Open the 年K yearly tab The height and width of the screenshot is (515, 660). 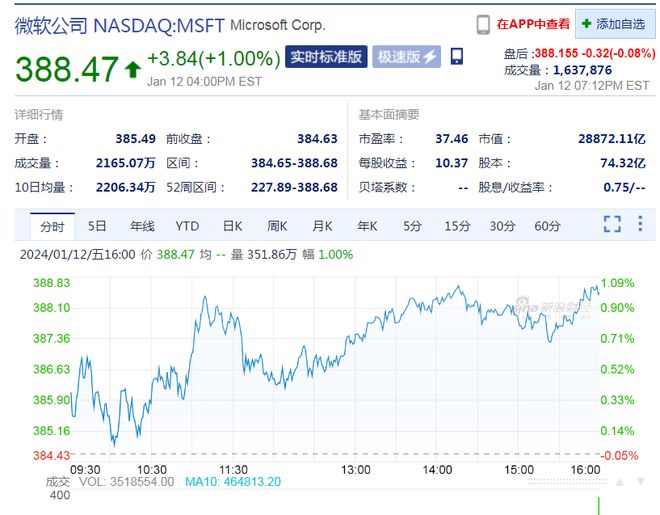coord(367,226)
